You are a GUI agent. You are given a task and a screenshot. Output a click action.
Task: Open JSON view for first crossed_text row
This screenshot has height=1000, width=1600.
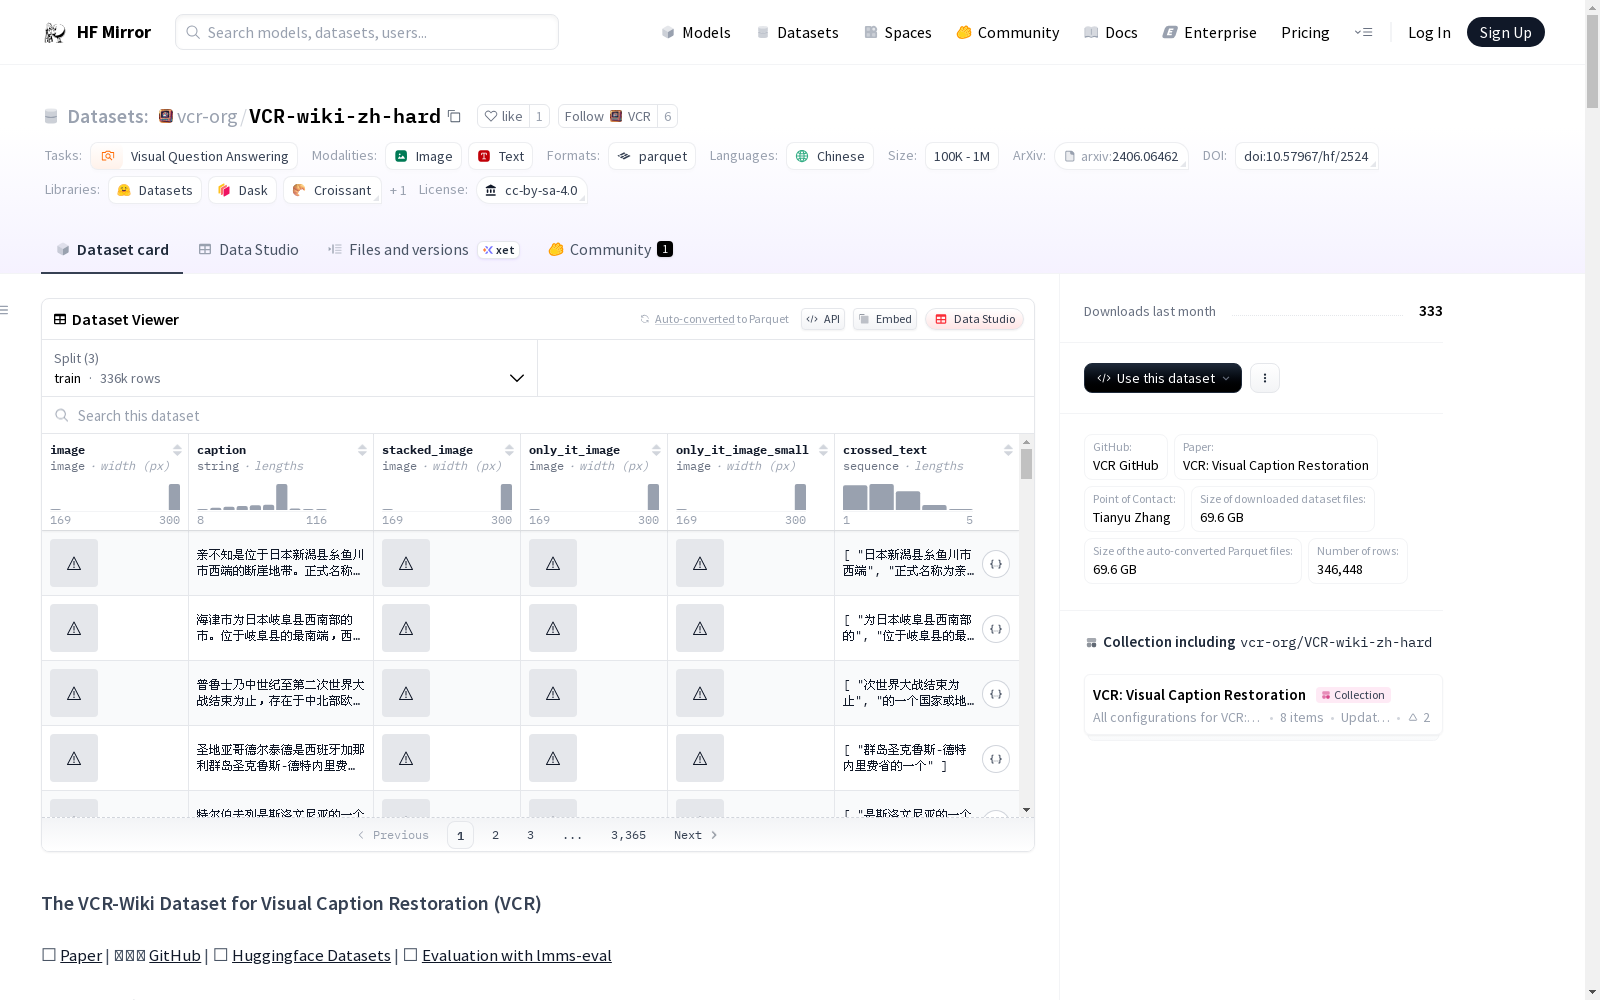pos(996,564)
